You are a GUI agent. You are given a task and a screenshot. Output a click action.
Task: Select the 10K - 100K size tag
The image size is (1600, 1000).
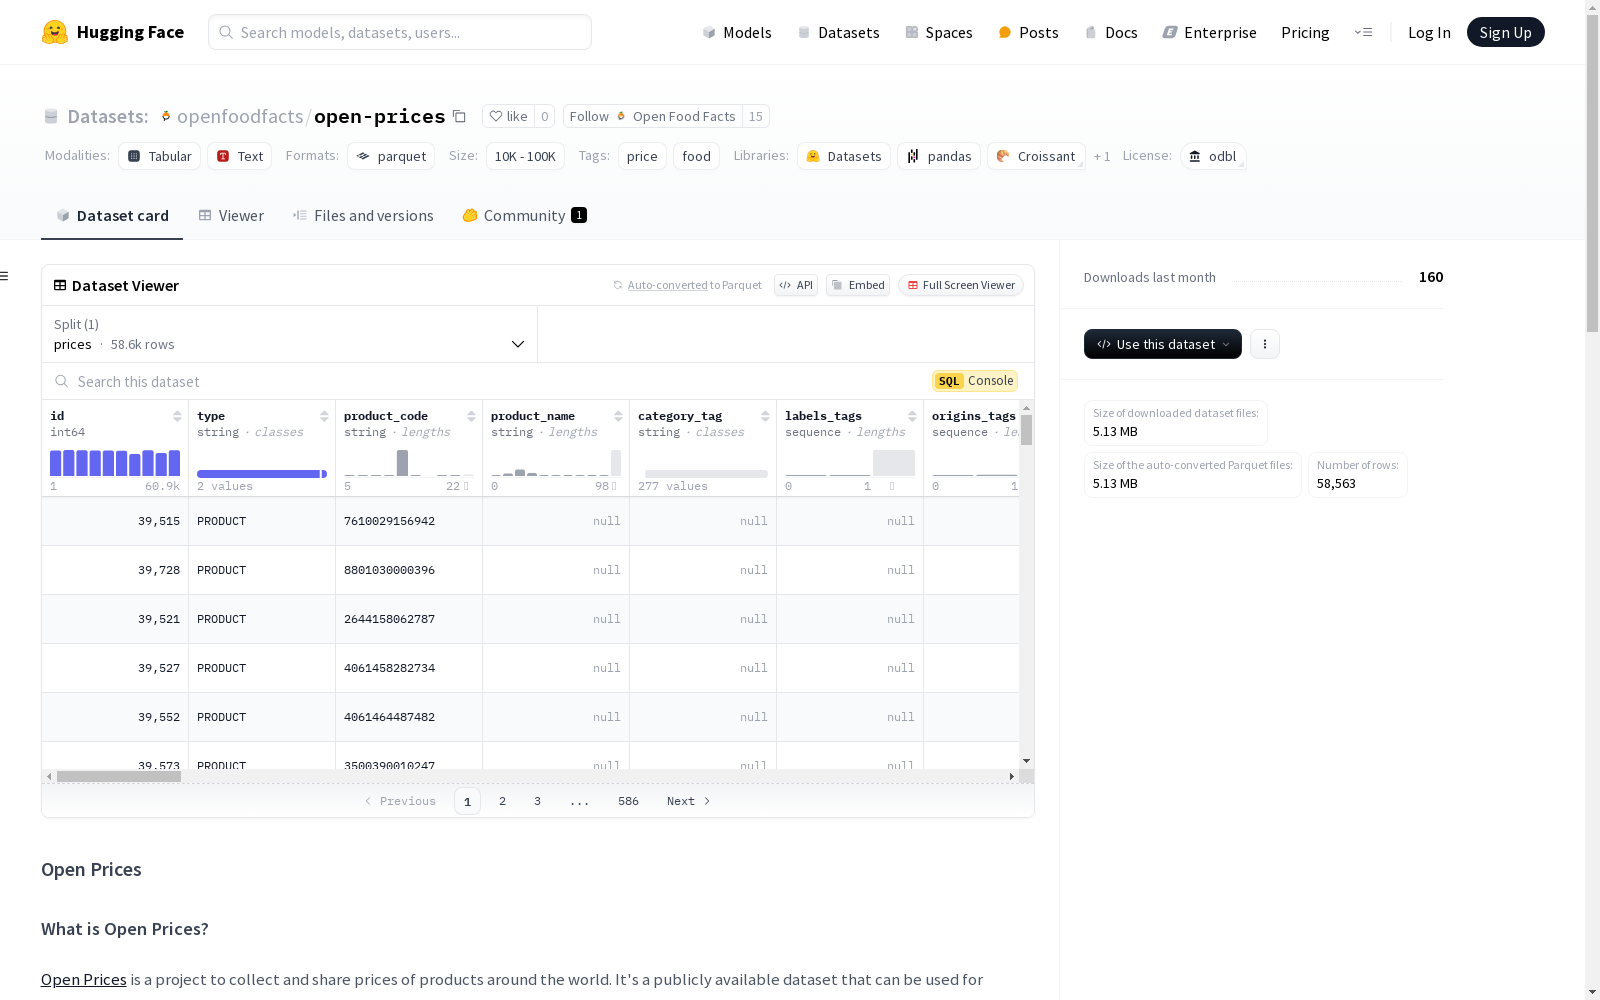point(525,156)
